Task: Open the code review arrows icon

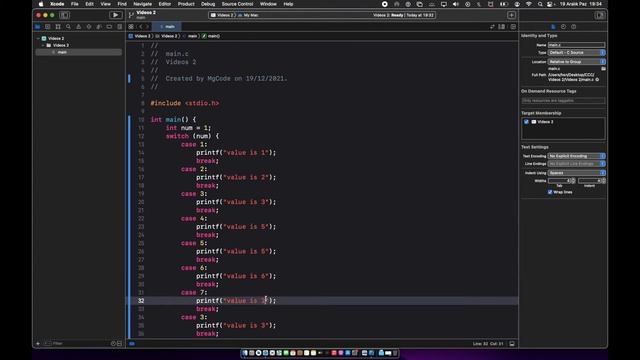Action: [x=492, y=27]
